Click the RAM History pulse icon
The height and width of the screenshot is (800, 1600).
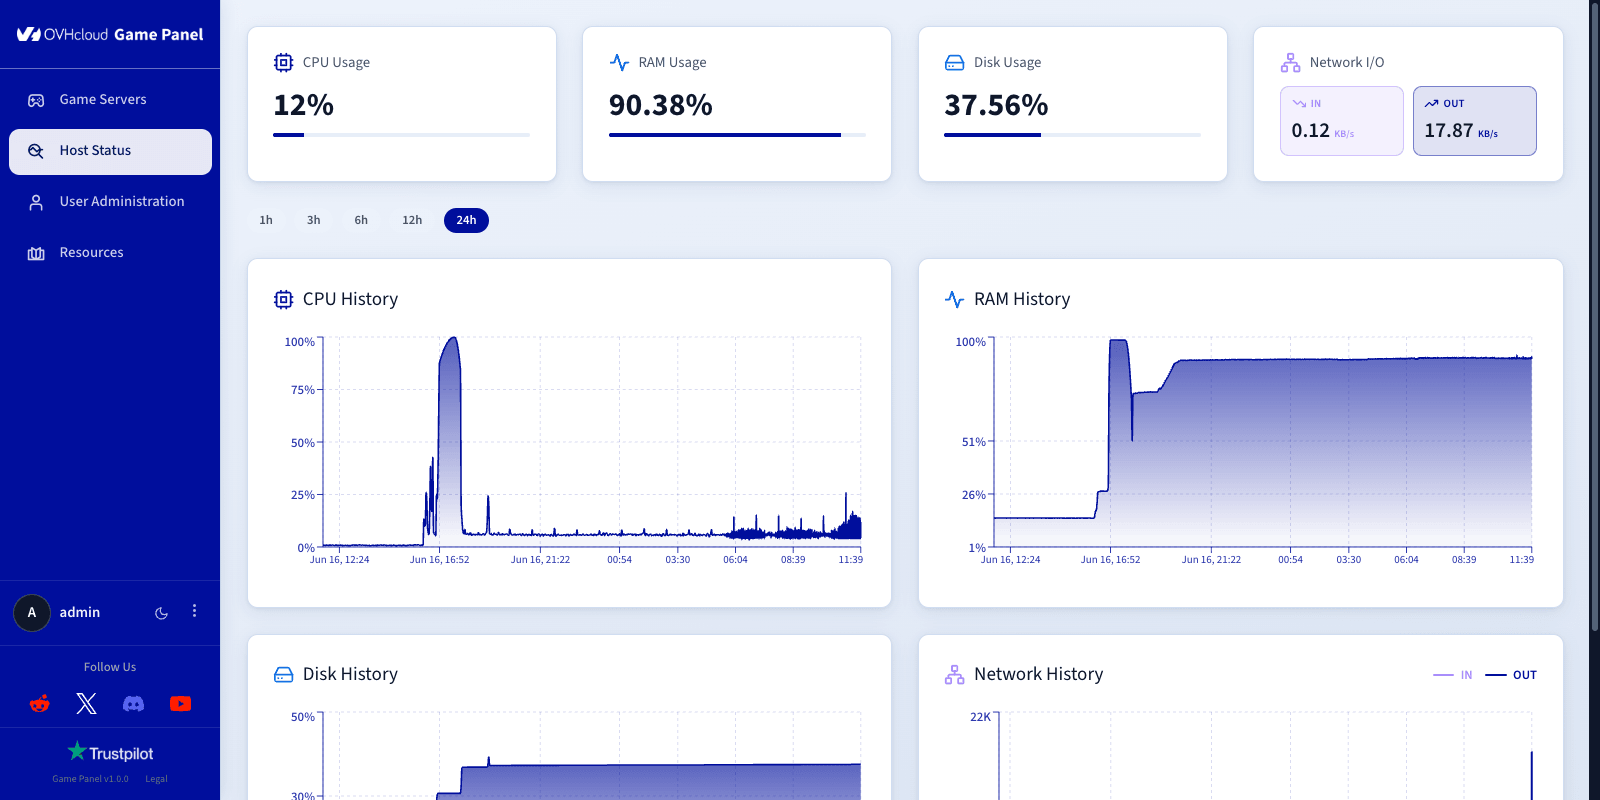point(955,299)
